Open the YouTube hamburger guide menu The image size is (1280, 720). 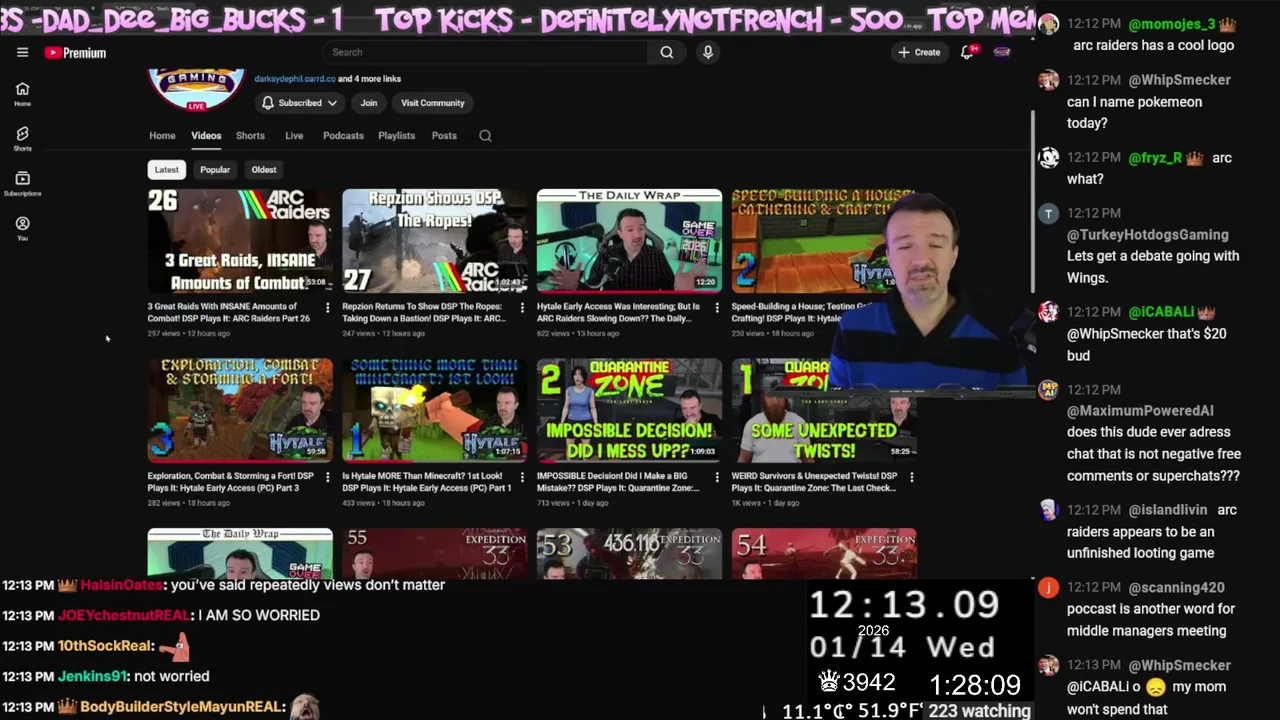click(22, 52)
